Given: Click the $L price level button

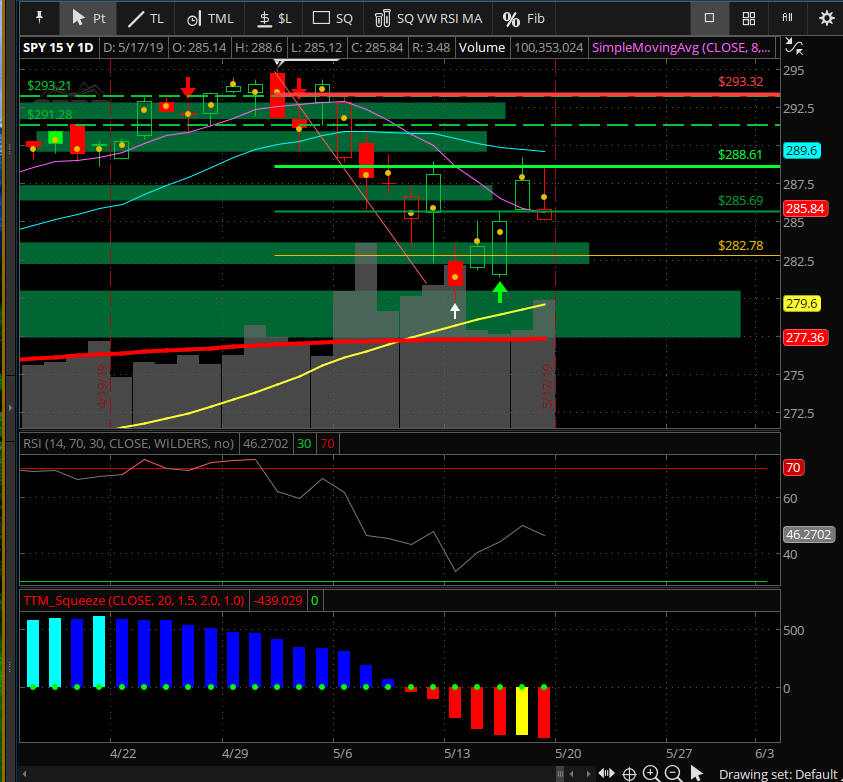Looking at the screenshot, I should tap(275, 18).
